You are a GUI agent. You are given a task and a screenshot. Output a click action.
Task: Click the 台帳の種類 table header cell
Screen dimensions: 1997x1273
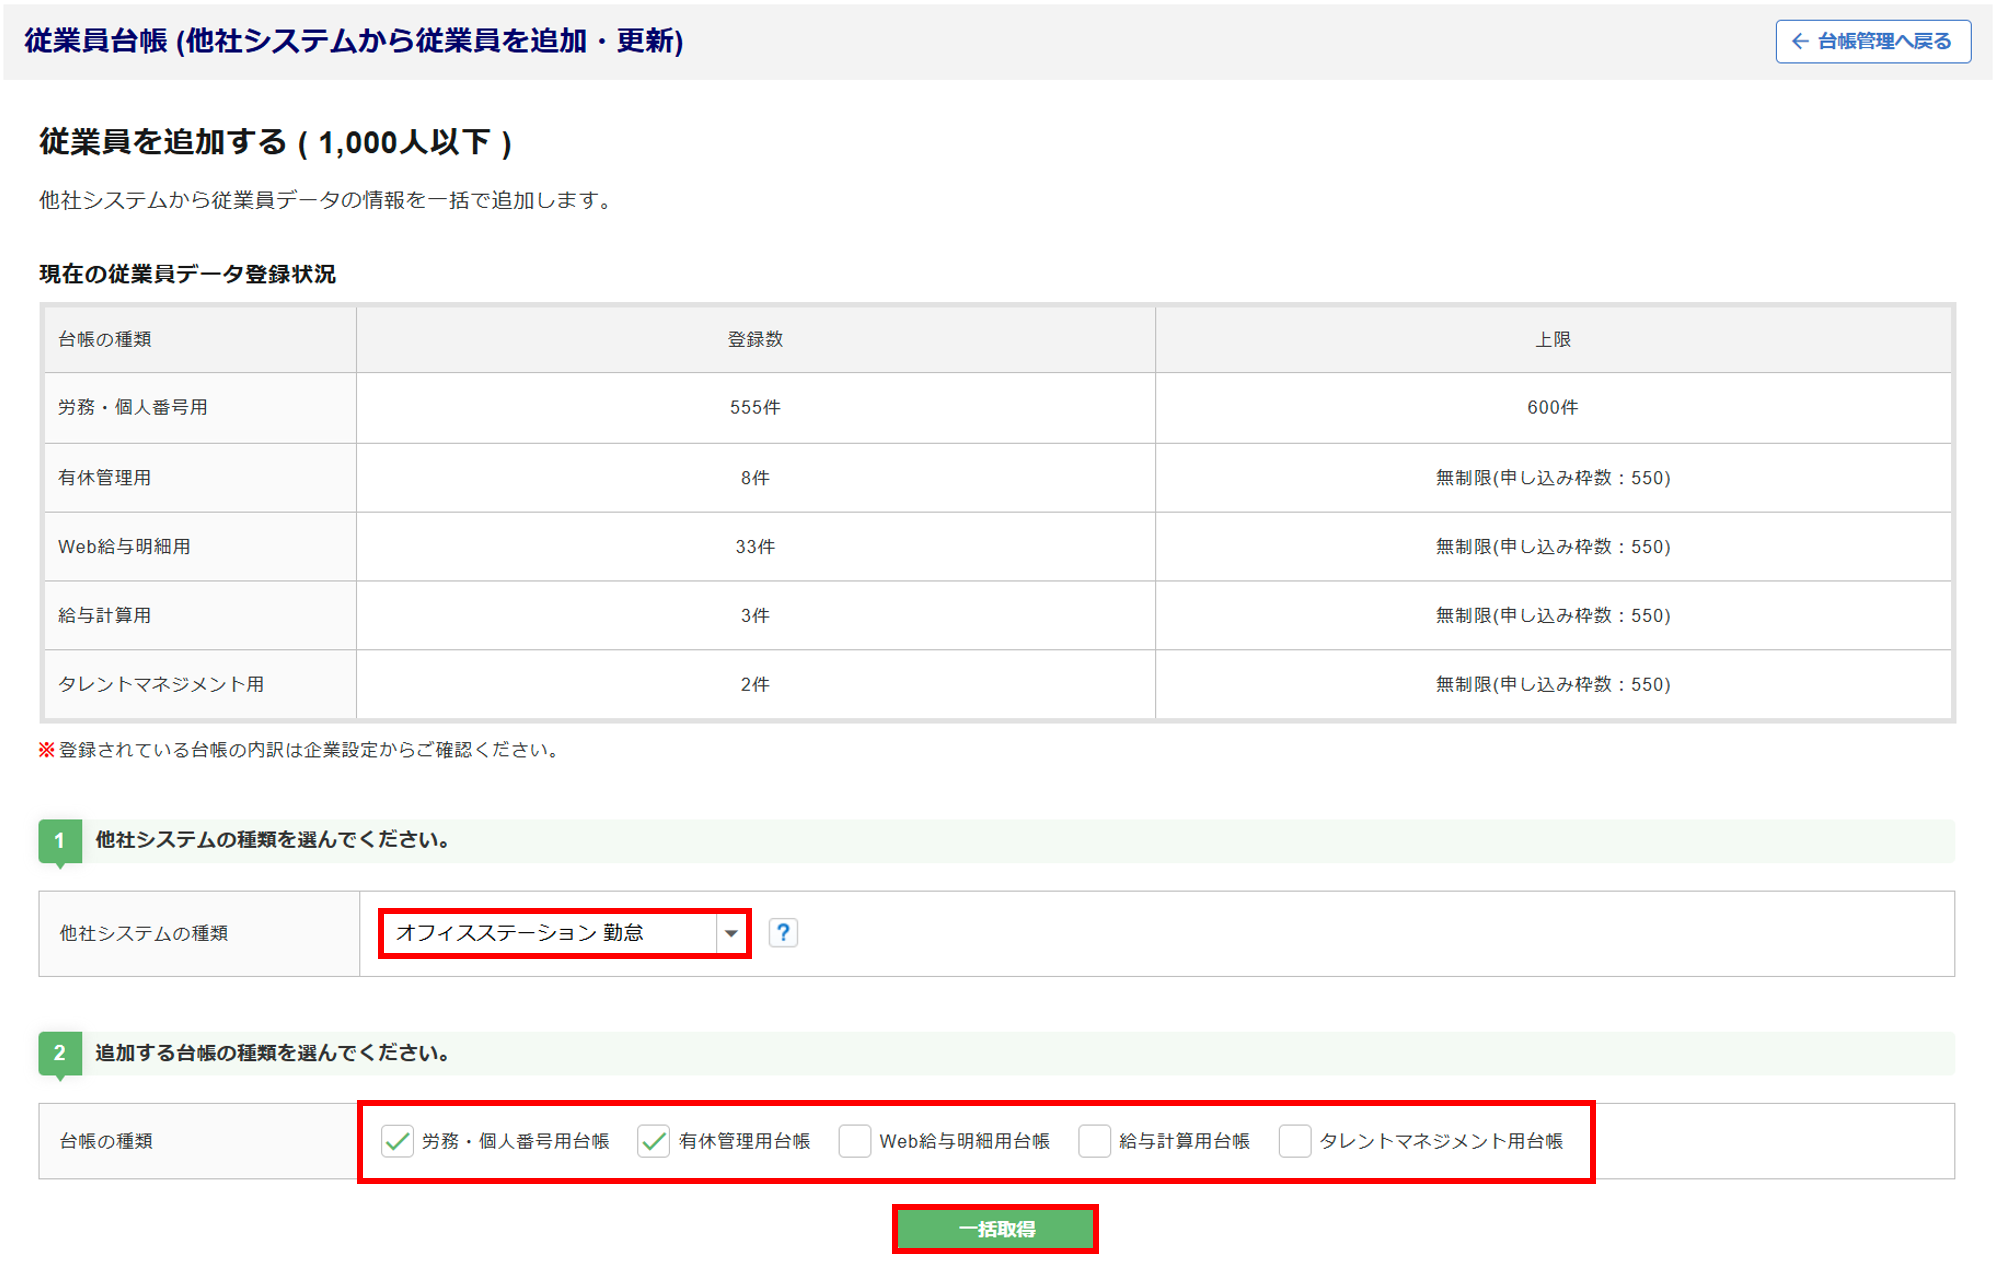point(105,340)
